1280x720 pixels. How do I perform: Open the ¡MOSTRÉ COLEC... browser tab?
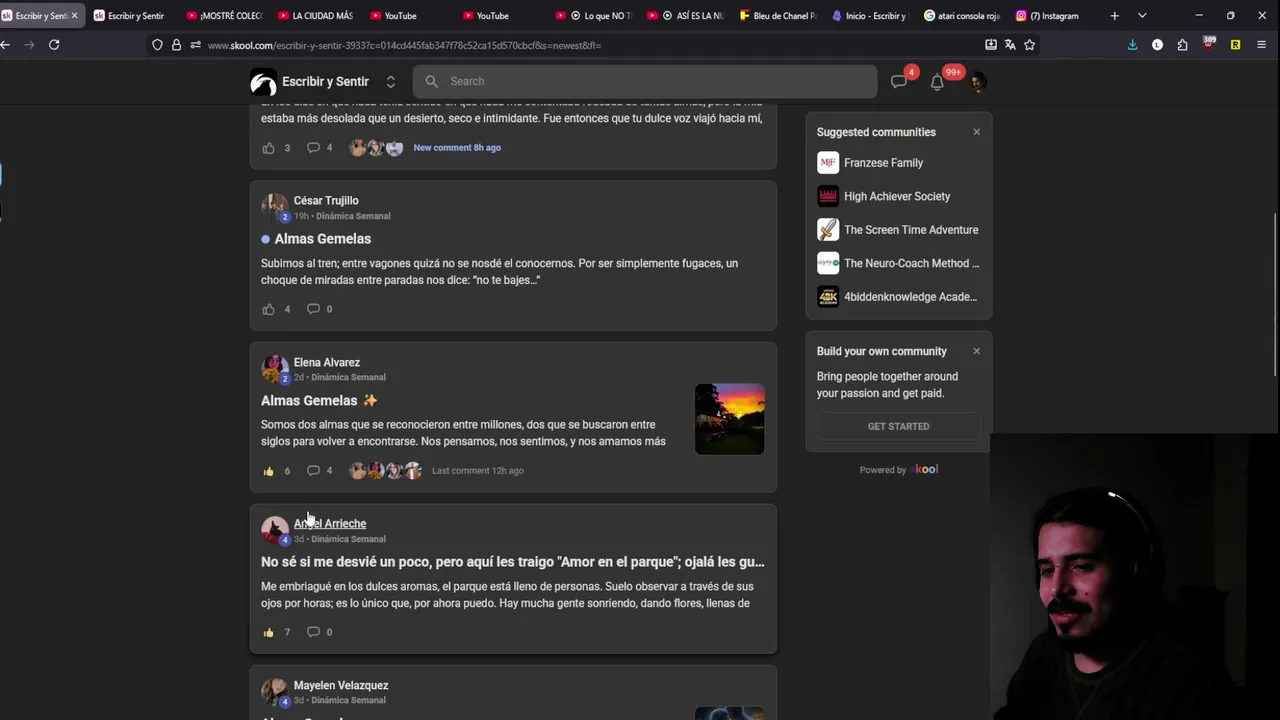(x=223, y=16)
